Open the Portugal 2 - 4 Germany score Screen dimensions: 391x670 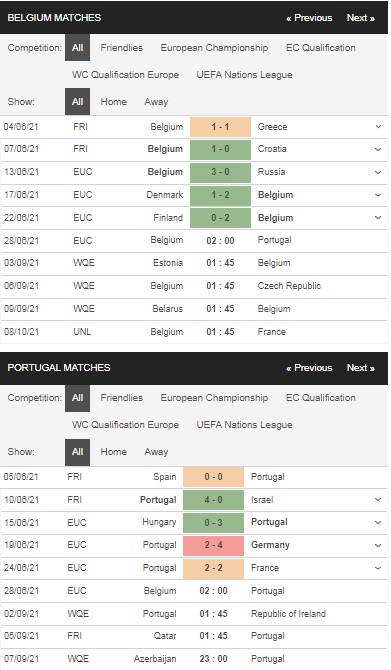tap(214, 545)
